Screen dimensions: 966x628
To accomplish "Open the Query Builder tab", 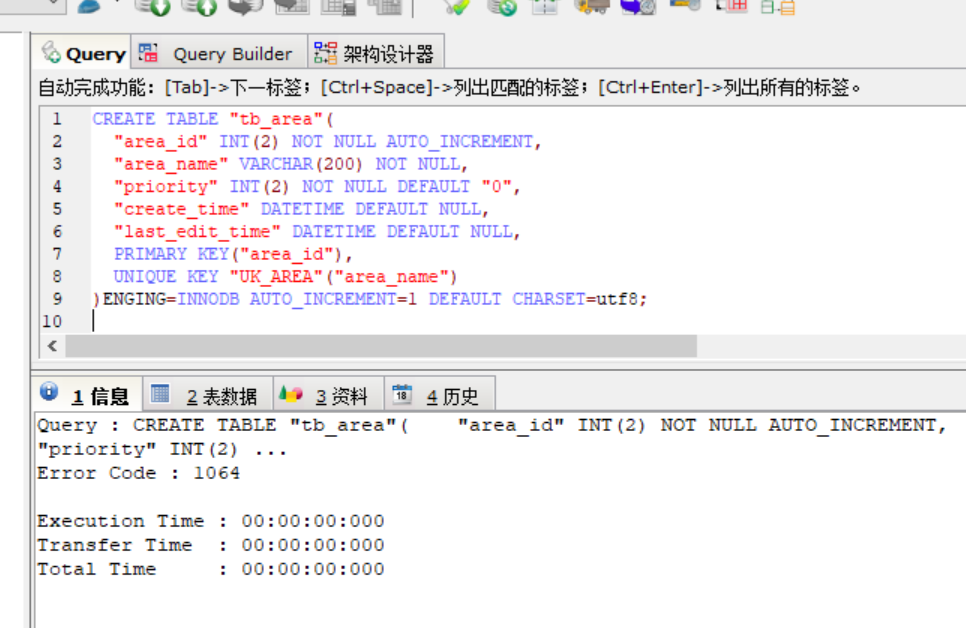I will click(219, 54).
